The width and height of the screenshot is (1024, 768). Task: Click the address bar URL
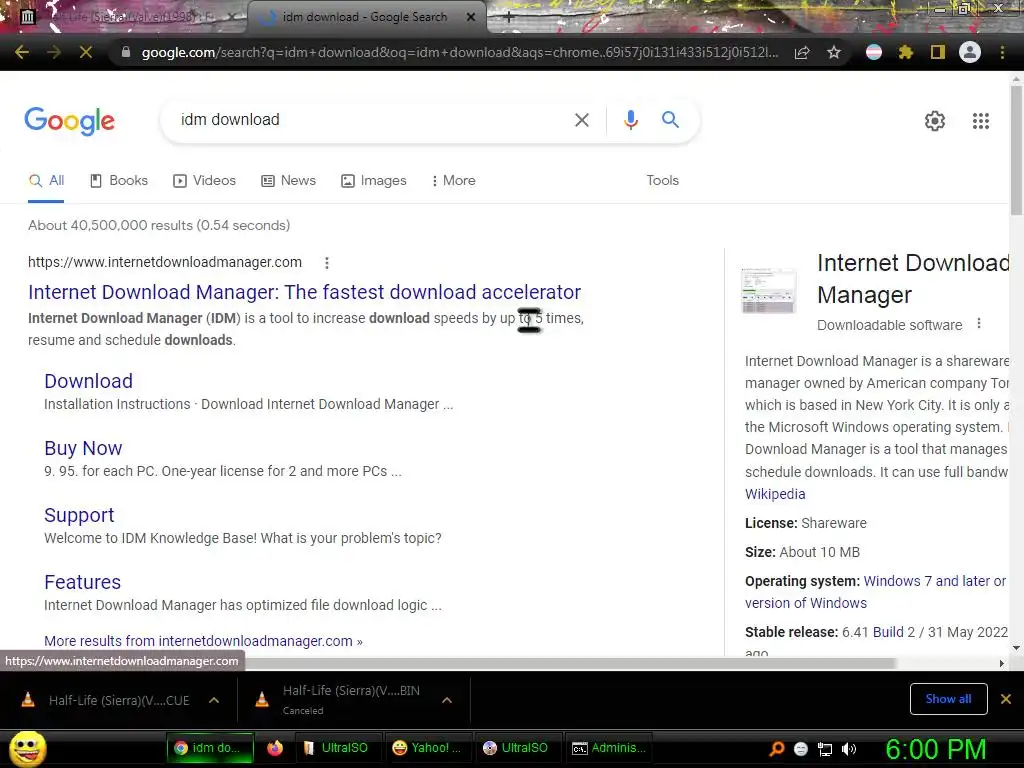point(460,52)
